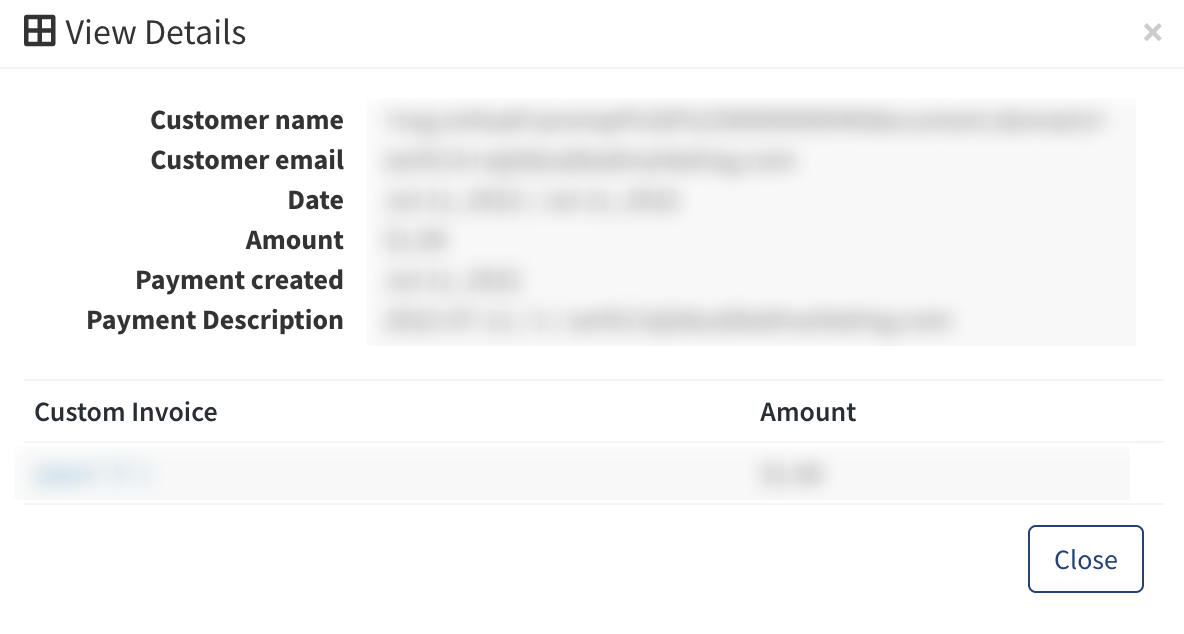The image size is (1184, 634).
Task: Click the Date field label
Action: [315, 200]
